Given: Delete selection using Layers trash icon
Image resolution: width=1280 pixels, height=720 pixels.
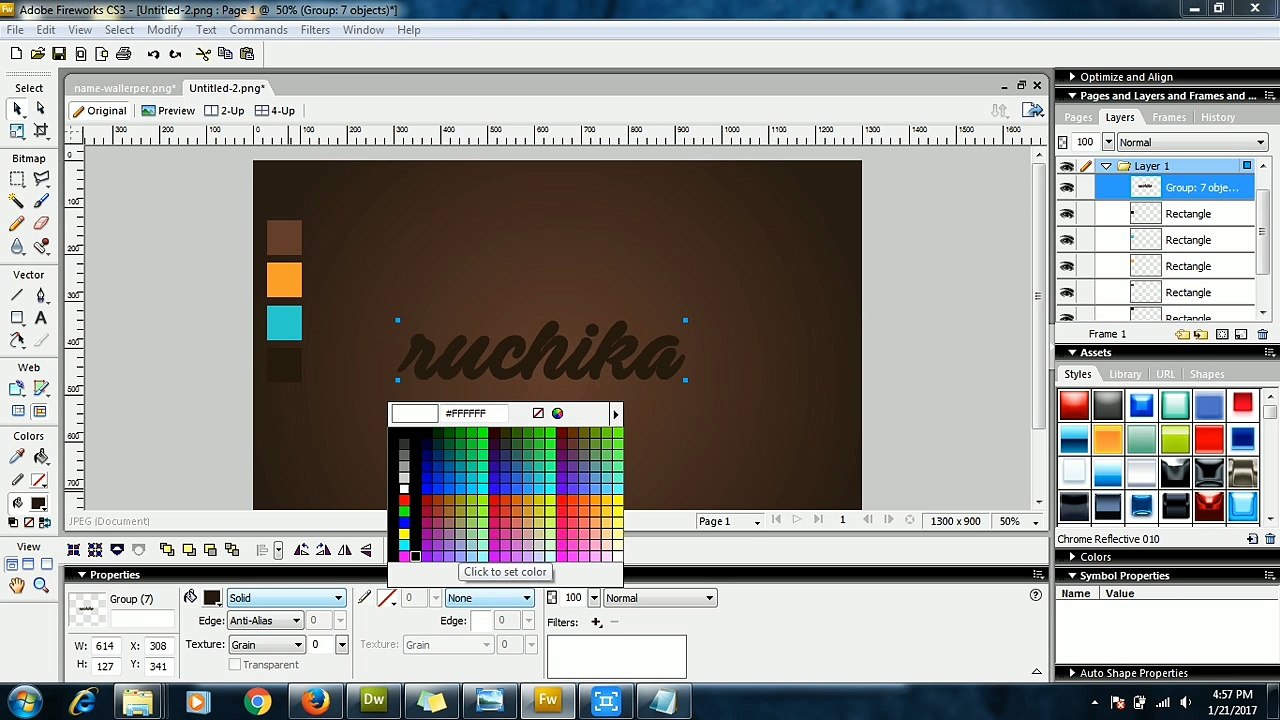Looking at the screenshot, I should click(1262, 334).
